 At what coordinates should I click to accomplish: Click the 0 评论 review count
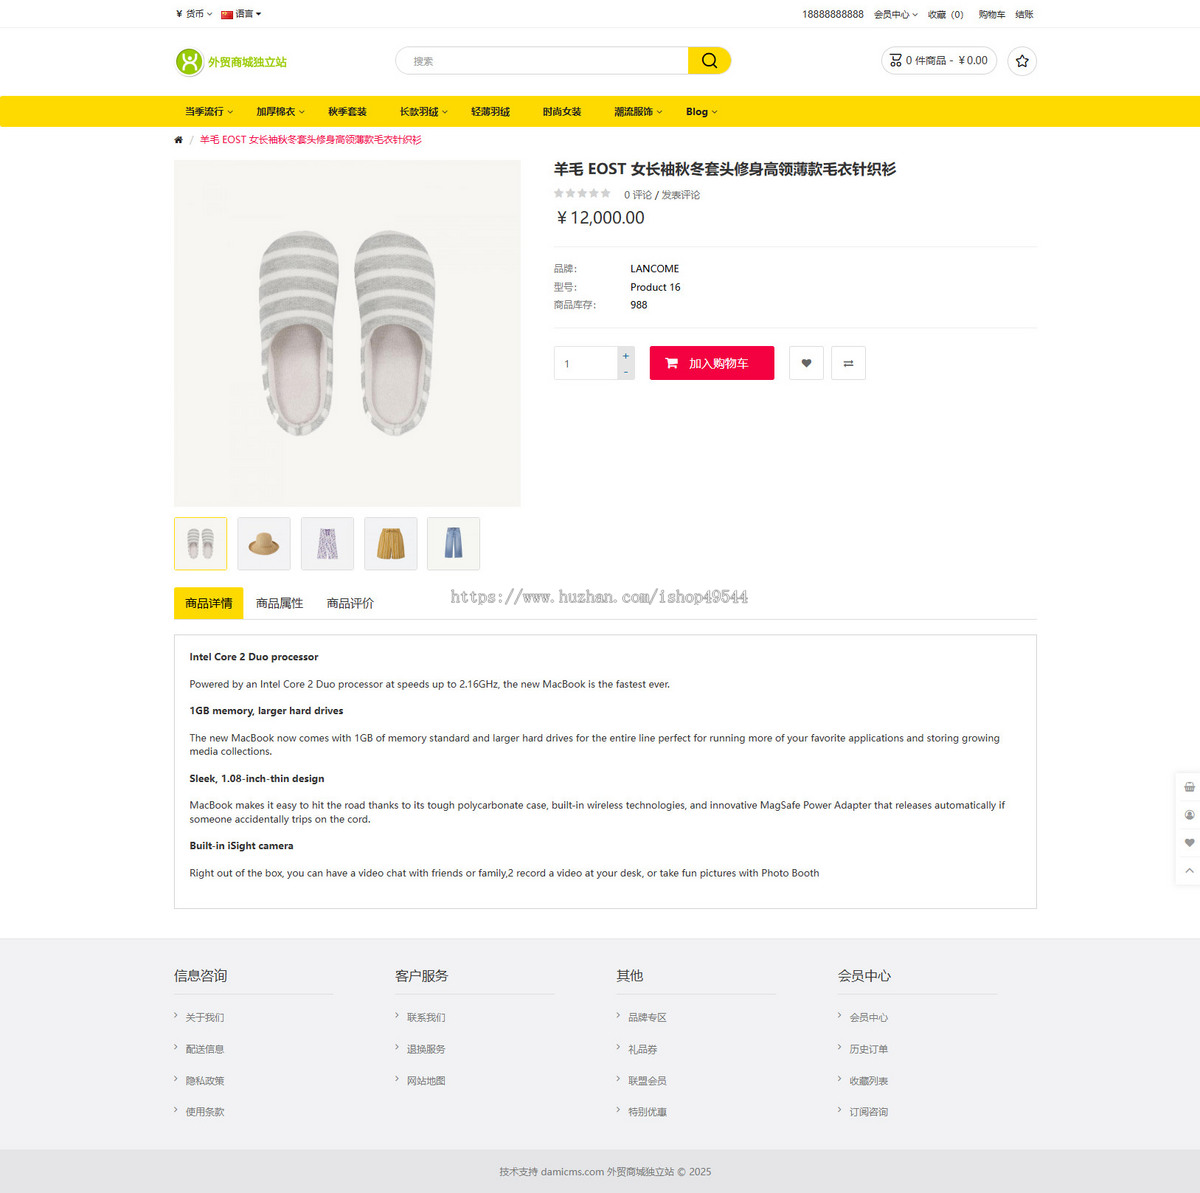(x=638, y=195)
